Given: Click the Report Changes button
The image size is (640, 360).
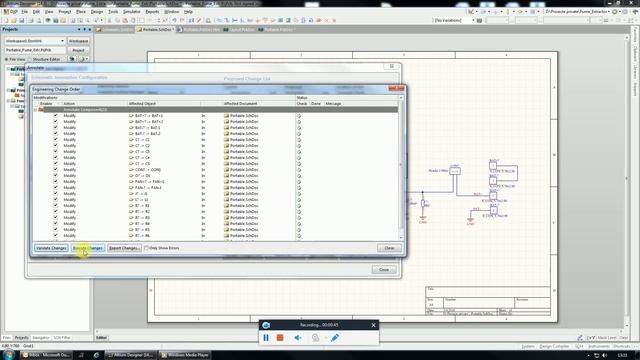Looking at the screenshot, I should coord(124,248).
